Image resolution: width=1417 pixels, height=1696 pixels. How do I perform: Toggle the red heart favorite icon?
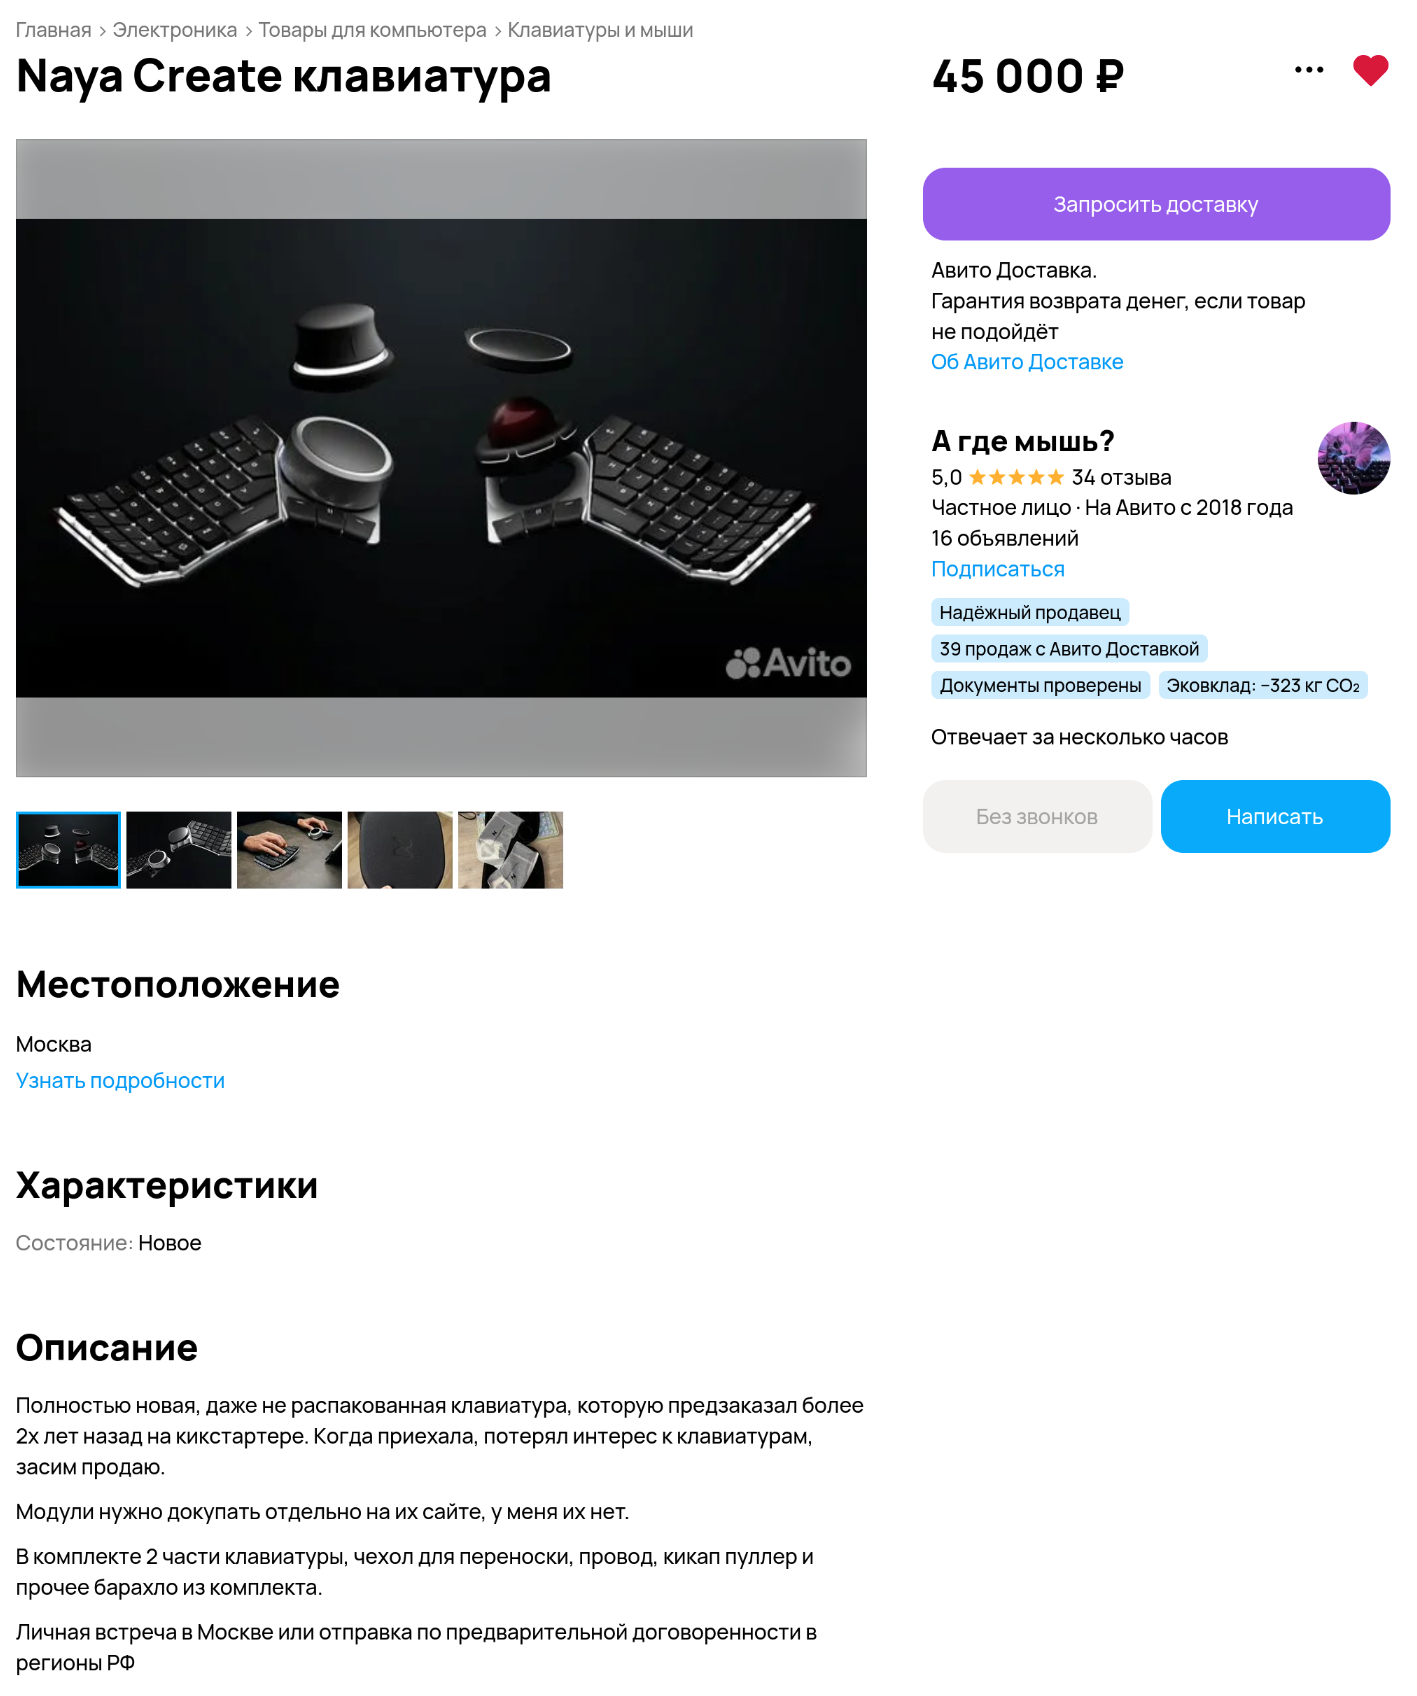point(1370,70)
